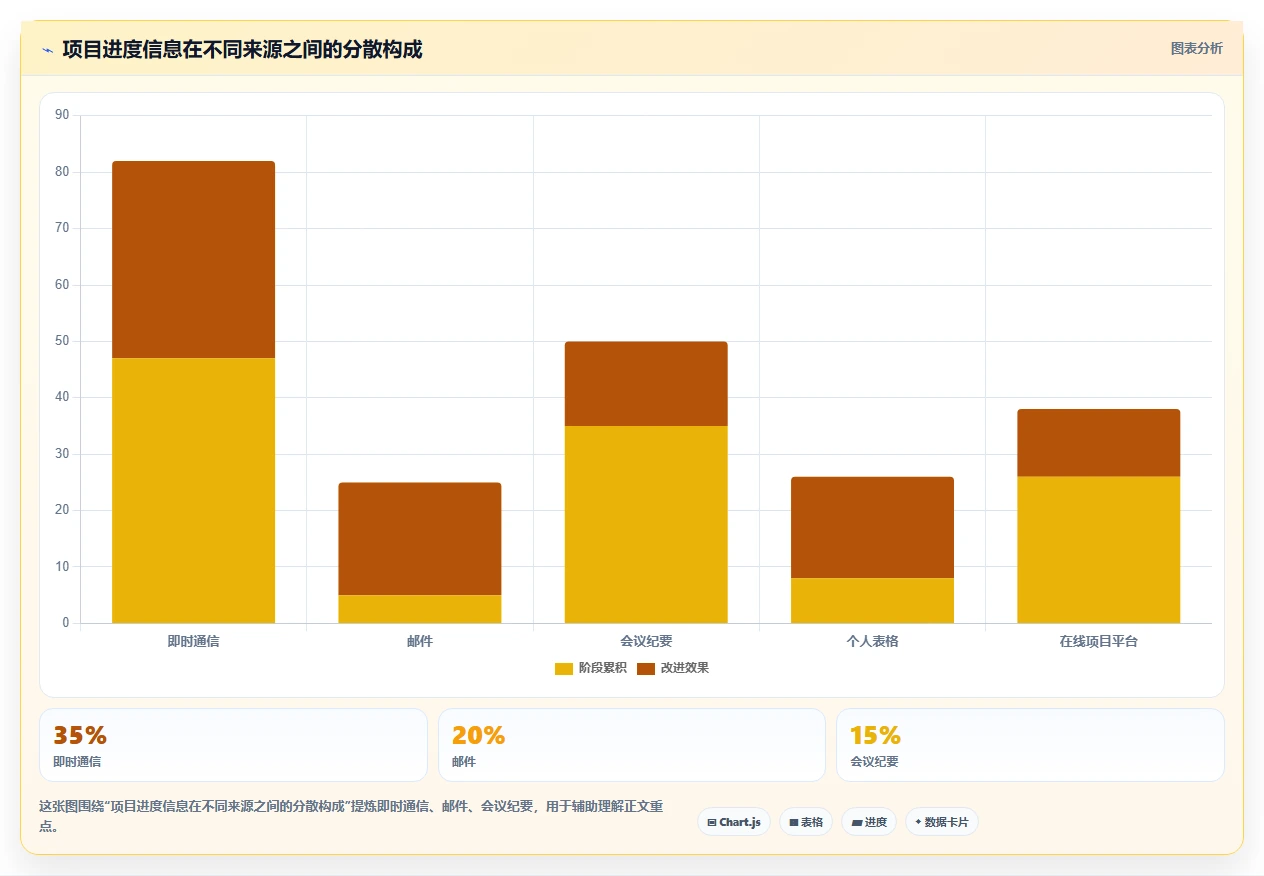This screenshot has width=1264, height=876.
Task: Click the 会议纪要 x-axis label
Action: (x=646, y=641)
